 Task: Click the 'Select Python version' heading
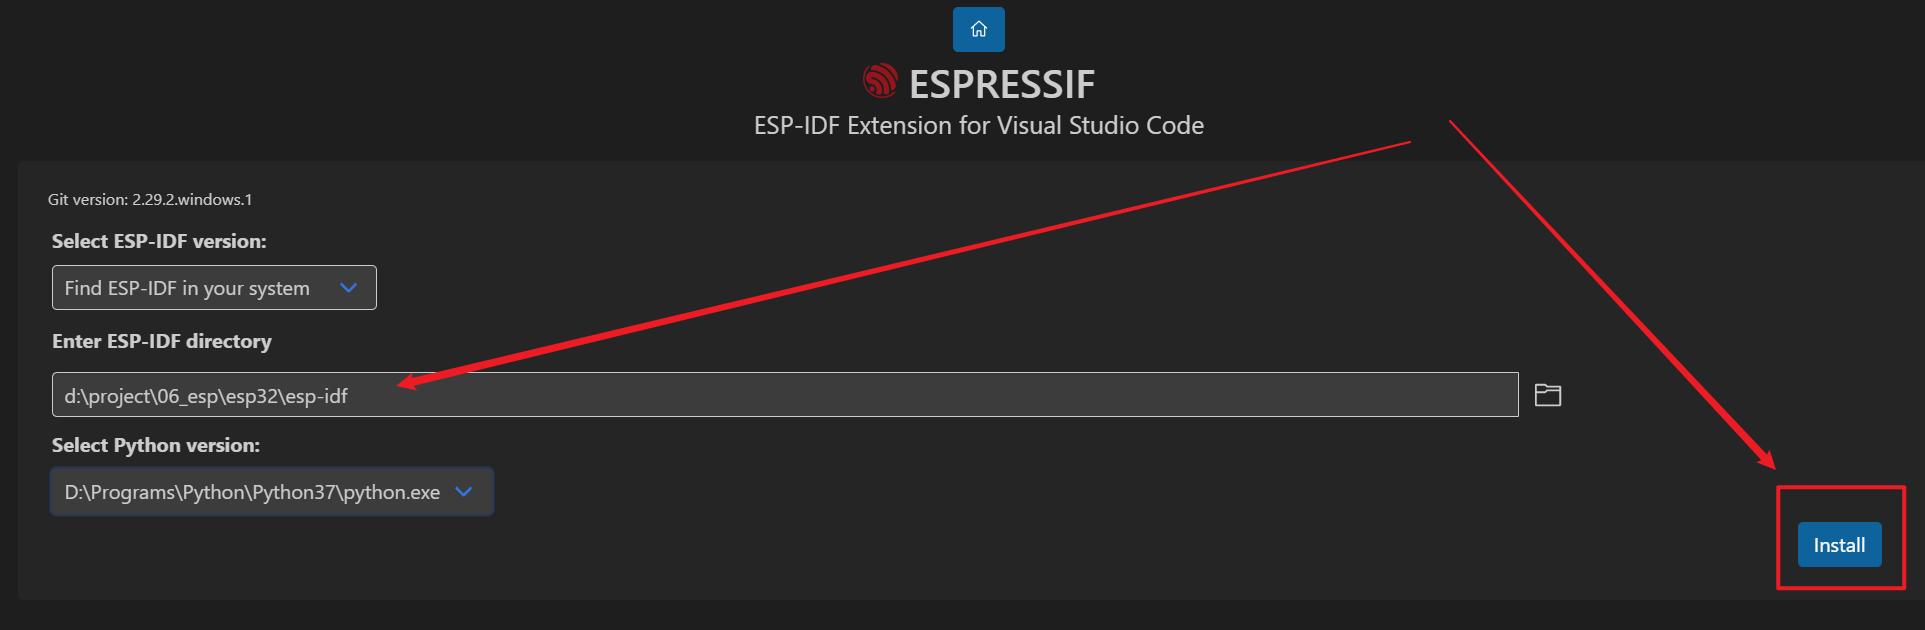pyautogui.click(x=155, y=445)
